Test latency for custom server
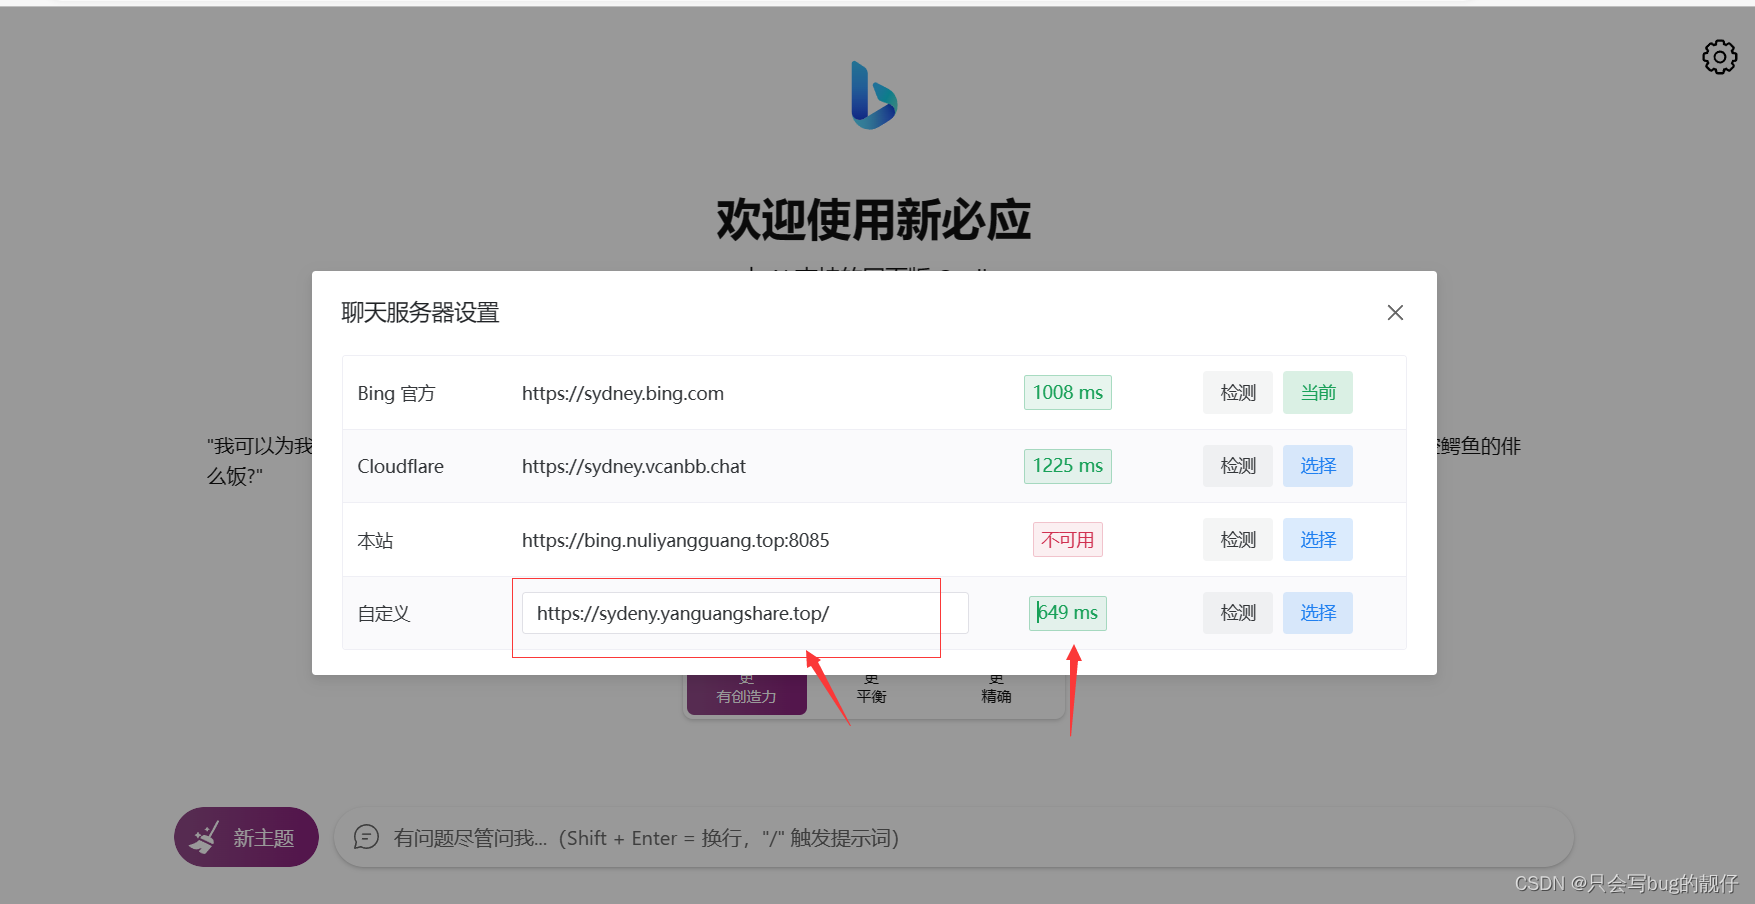This screenshot has height=904, width=1755. point(1238,613)
